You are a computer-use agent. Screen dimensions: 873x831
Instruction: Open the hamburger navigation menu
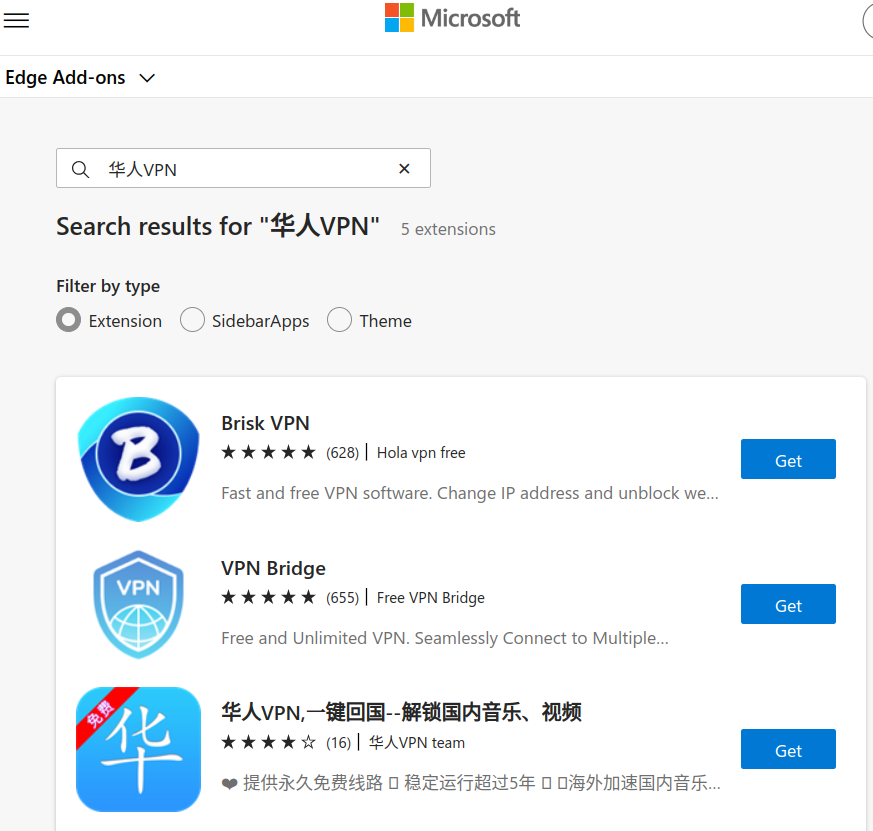point(16,21)
